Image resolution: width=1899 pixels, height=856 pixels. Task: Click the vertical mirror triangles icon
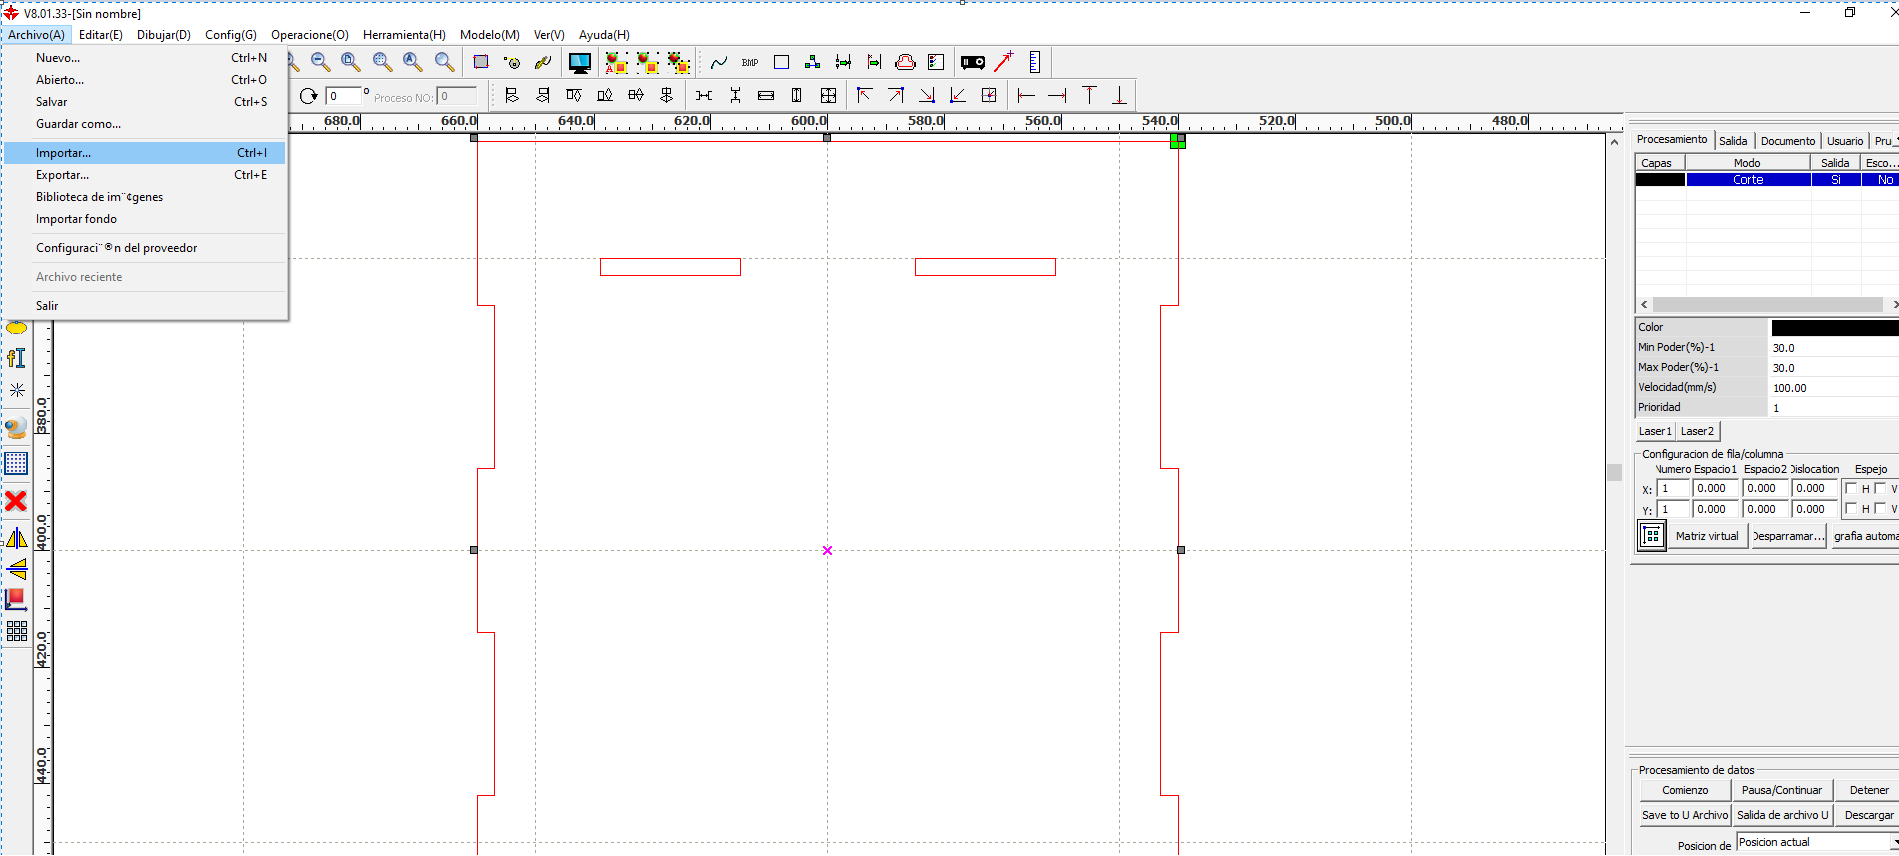[16, 569]
